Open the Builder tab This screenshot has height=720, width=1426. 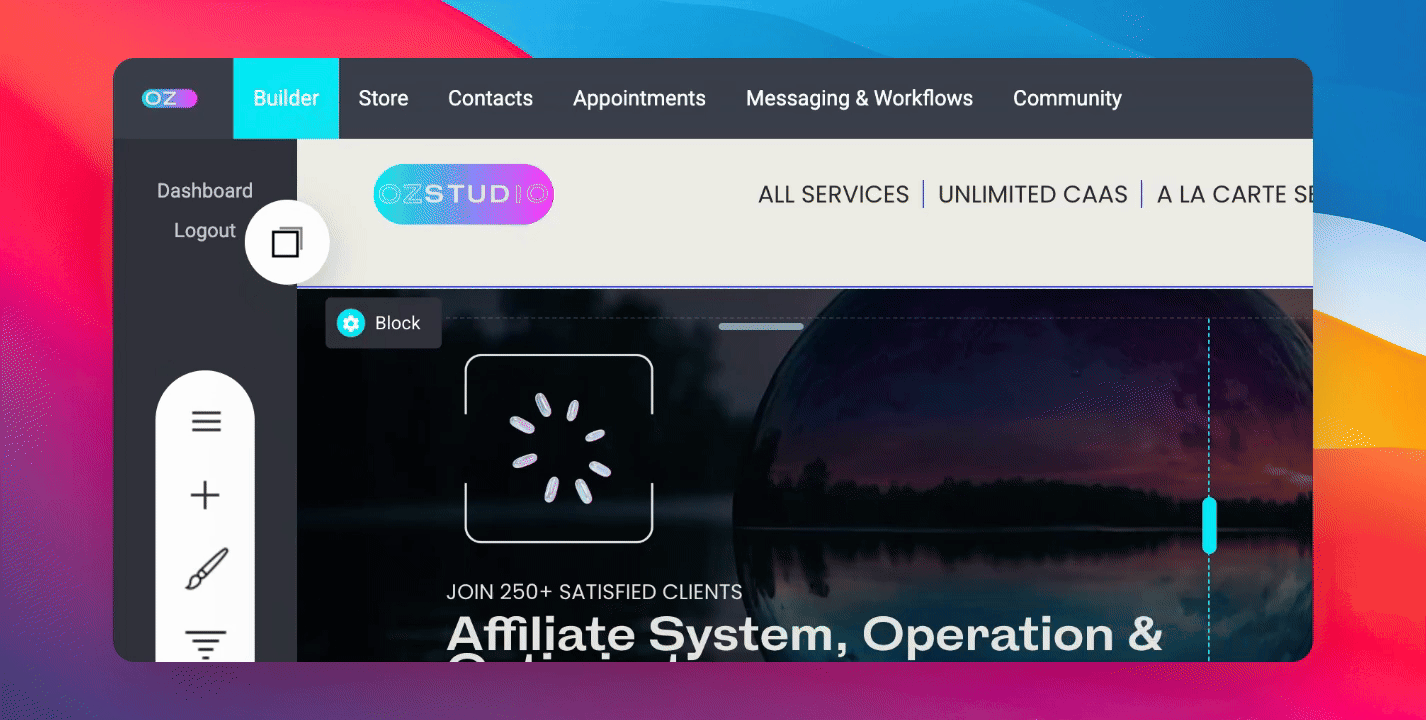[286, 98]
